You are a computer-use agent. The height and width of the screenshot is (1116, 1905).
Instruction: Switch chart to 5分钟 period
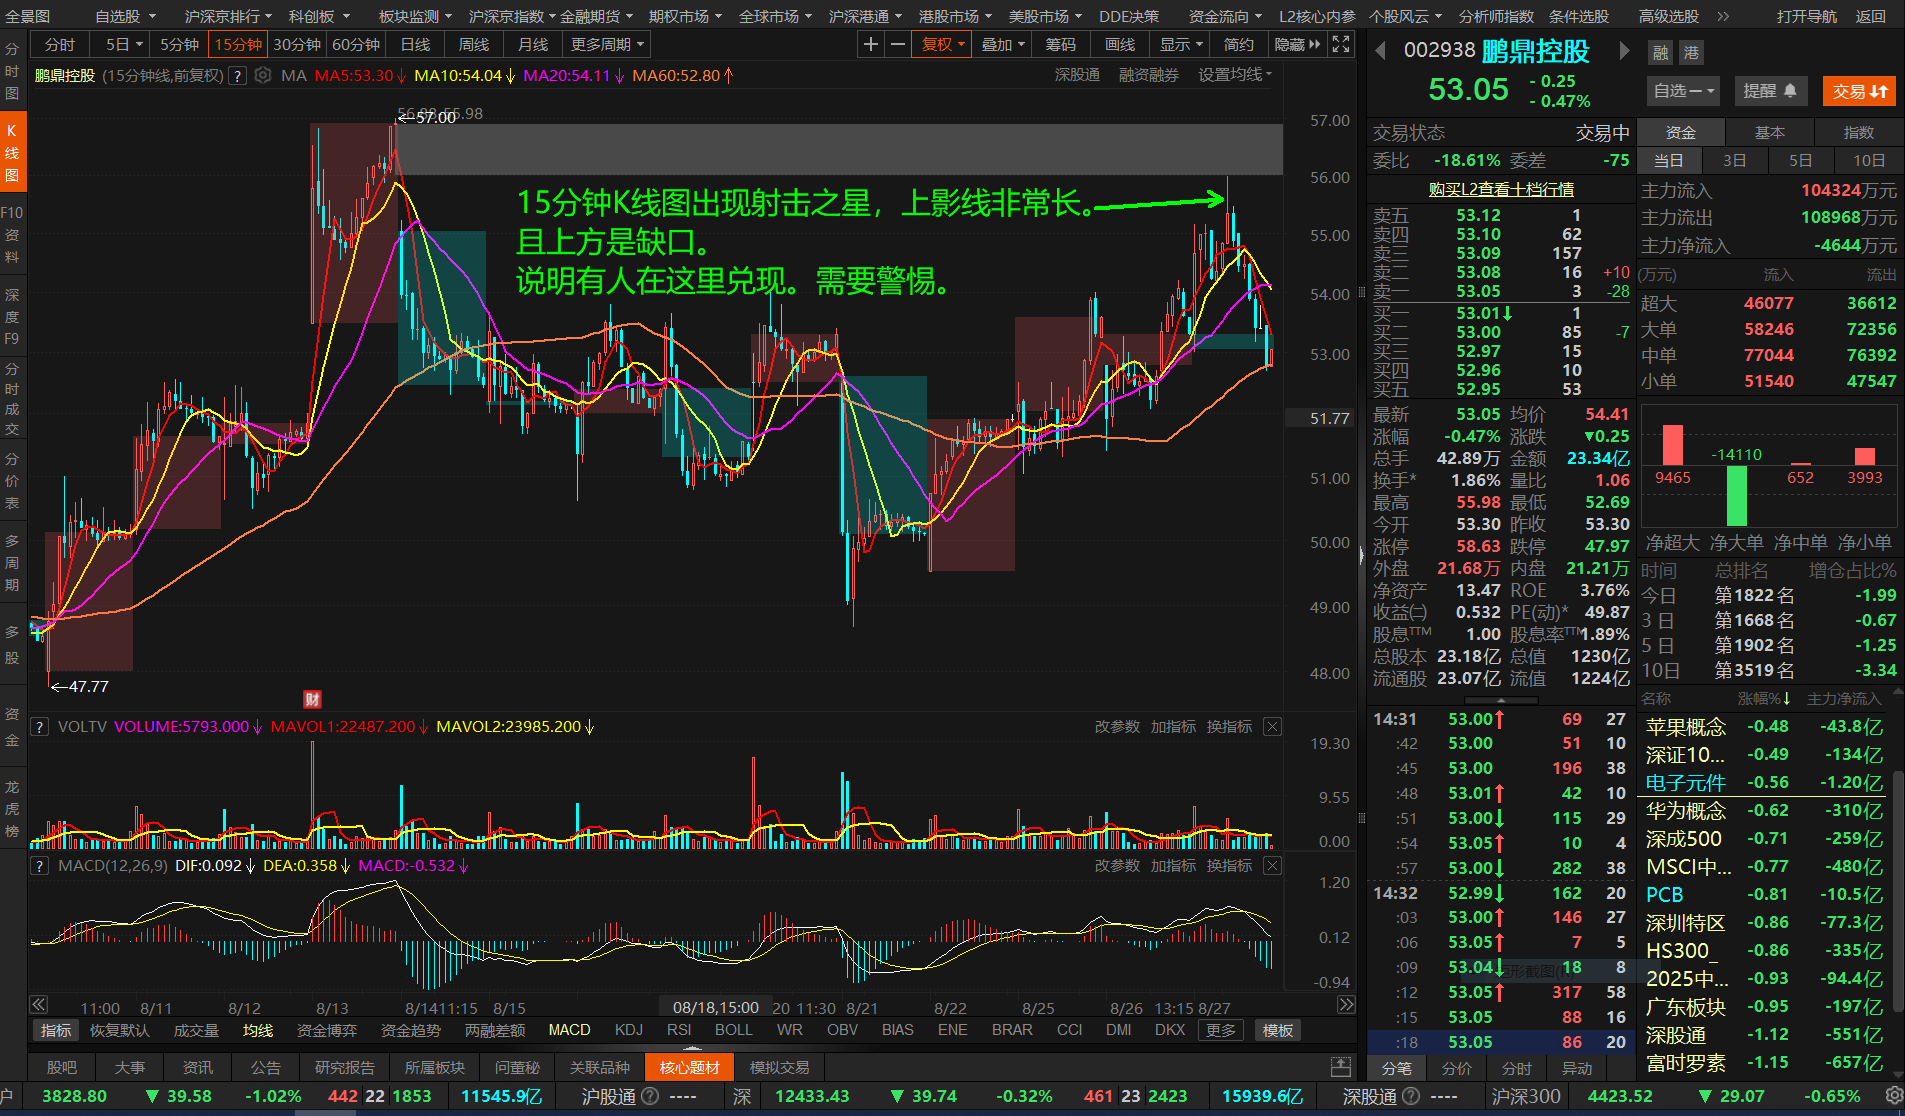tap(179, 44)
